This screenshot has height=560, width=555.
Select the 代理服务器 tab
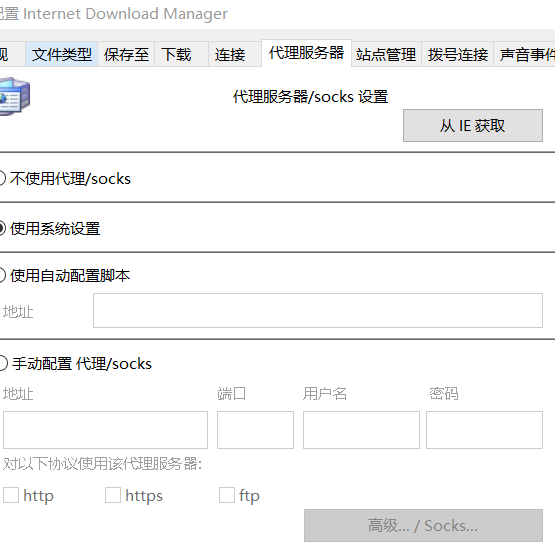point(306,53)
